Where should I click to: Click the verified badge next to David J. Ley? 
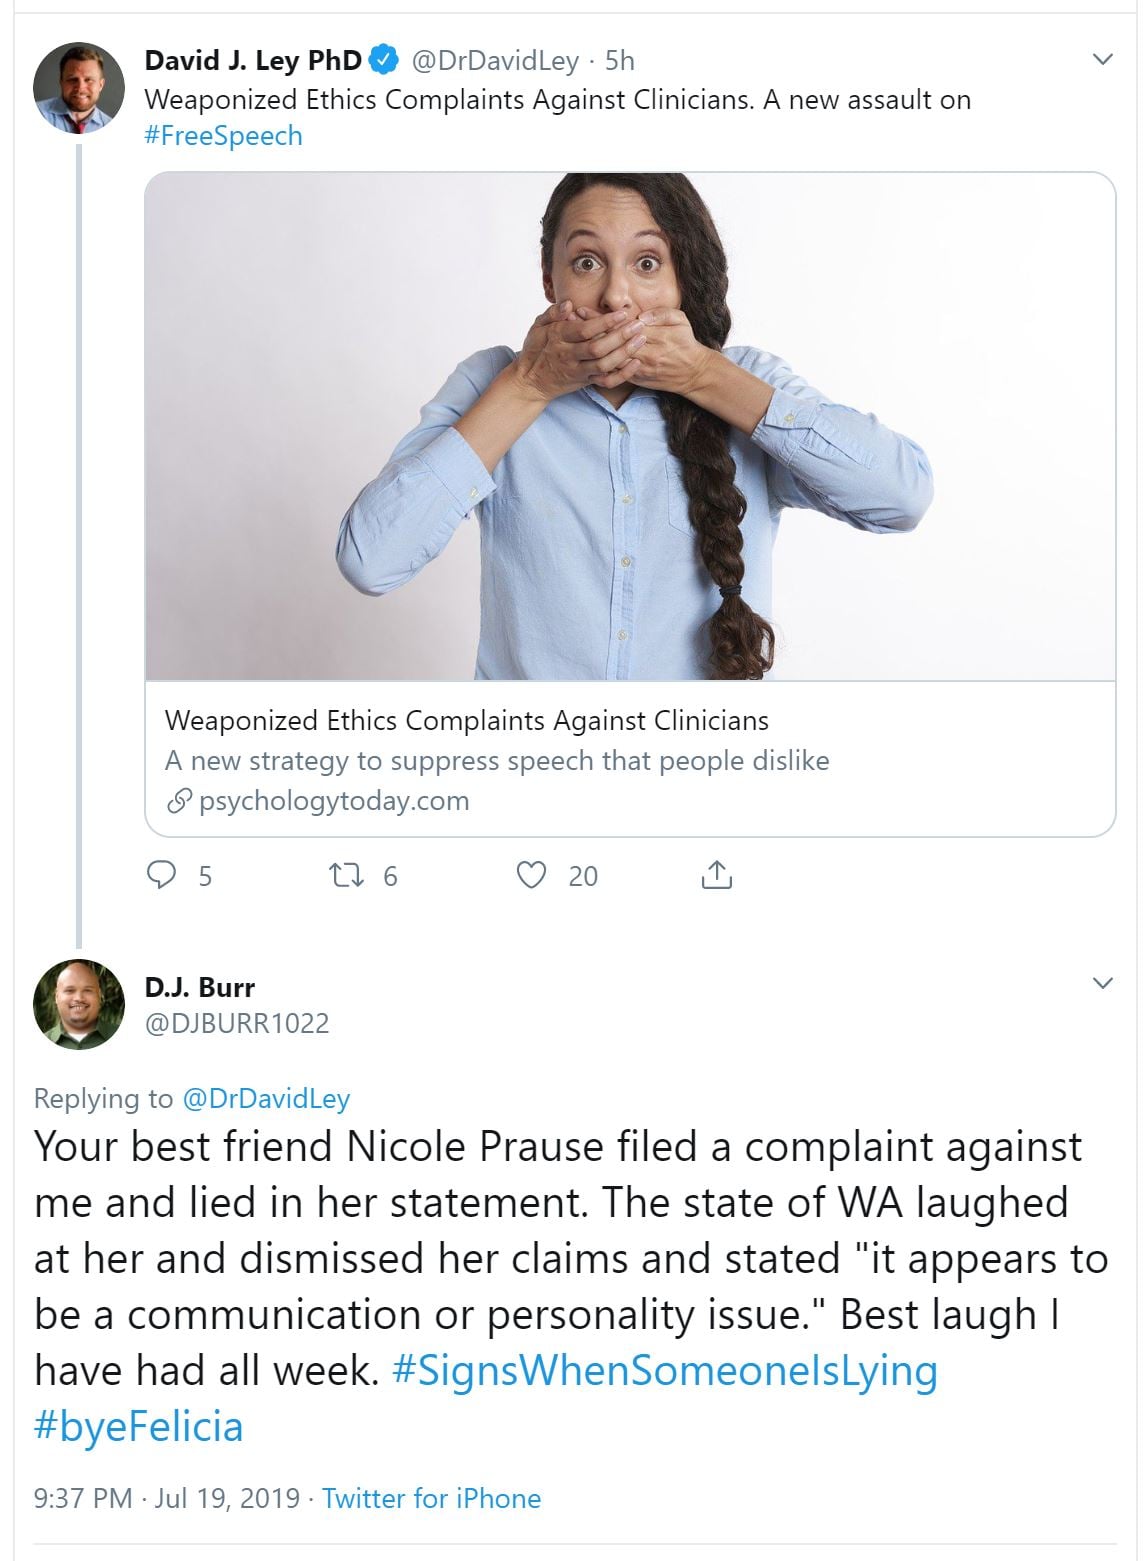(384, 61)
